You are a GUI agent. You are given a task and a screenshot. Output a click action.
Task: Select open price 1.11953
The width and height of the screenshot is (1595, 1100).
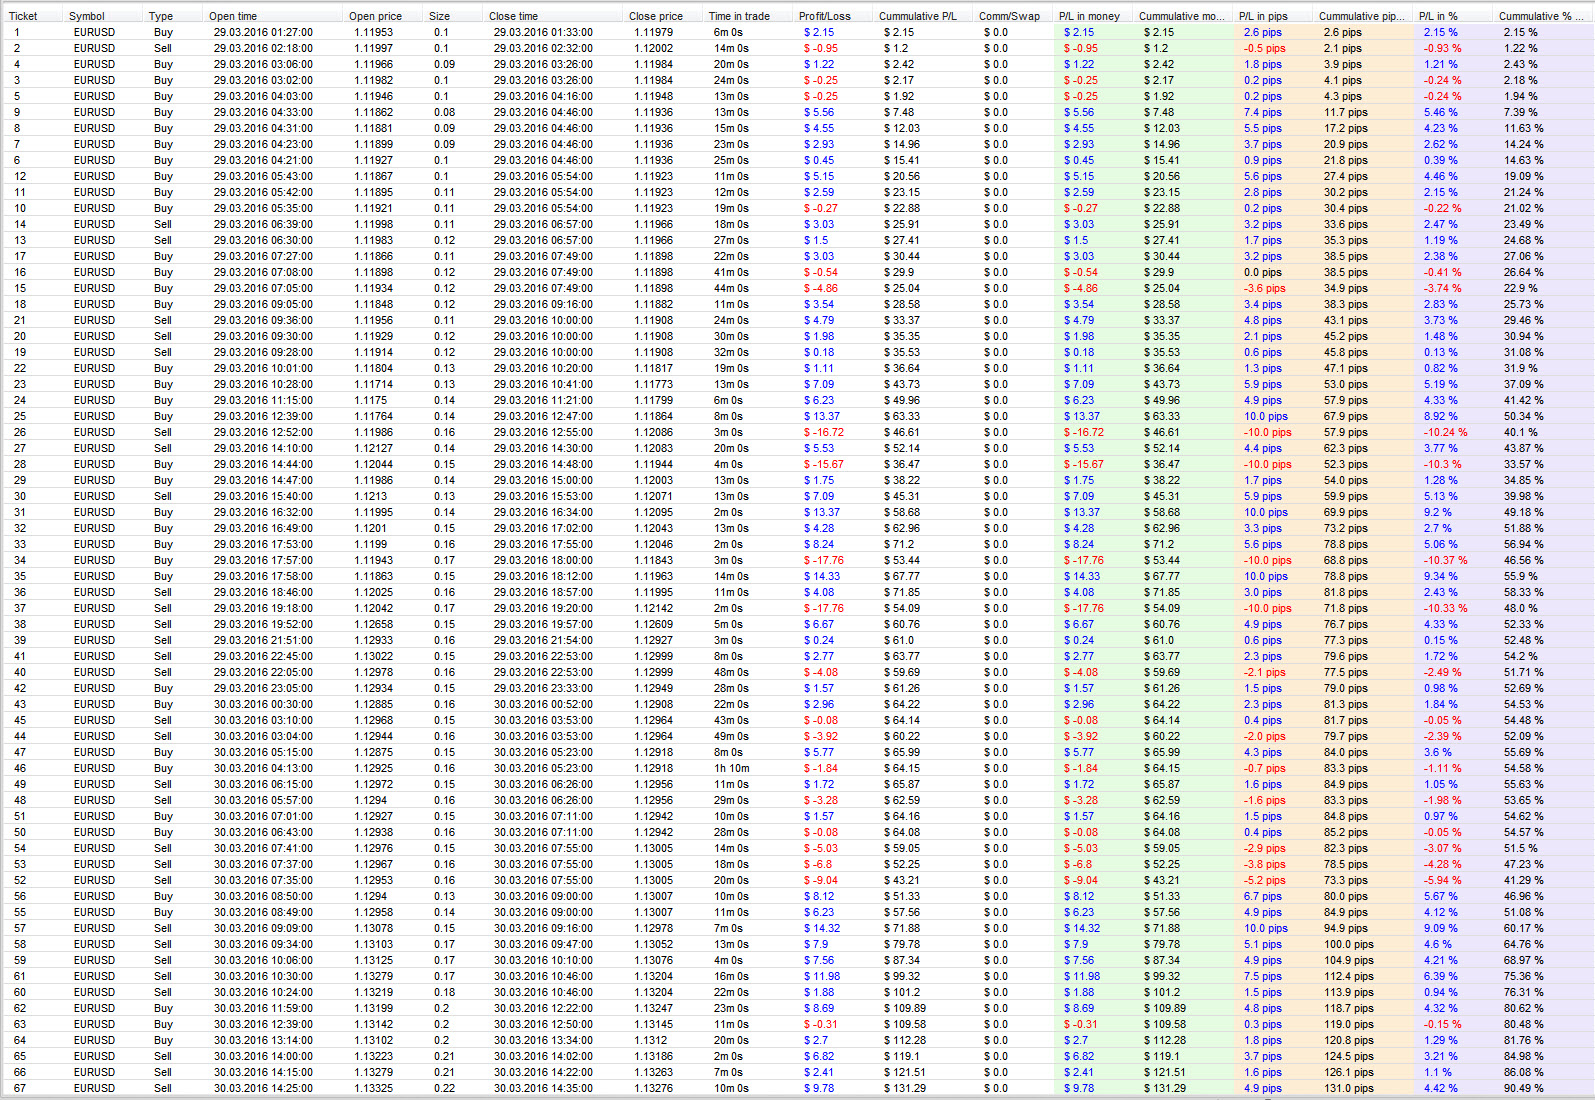[373, 32]
